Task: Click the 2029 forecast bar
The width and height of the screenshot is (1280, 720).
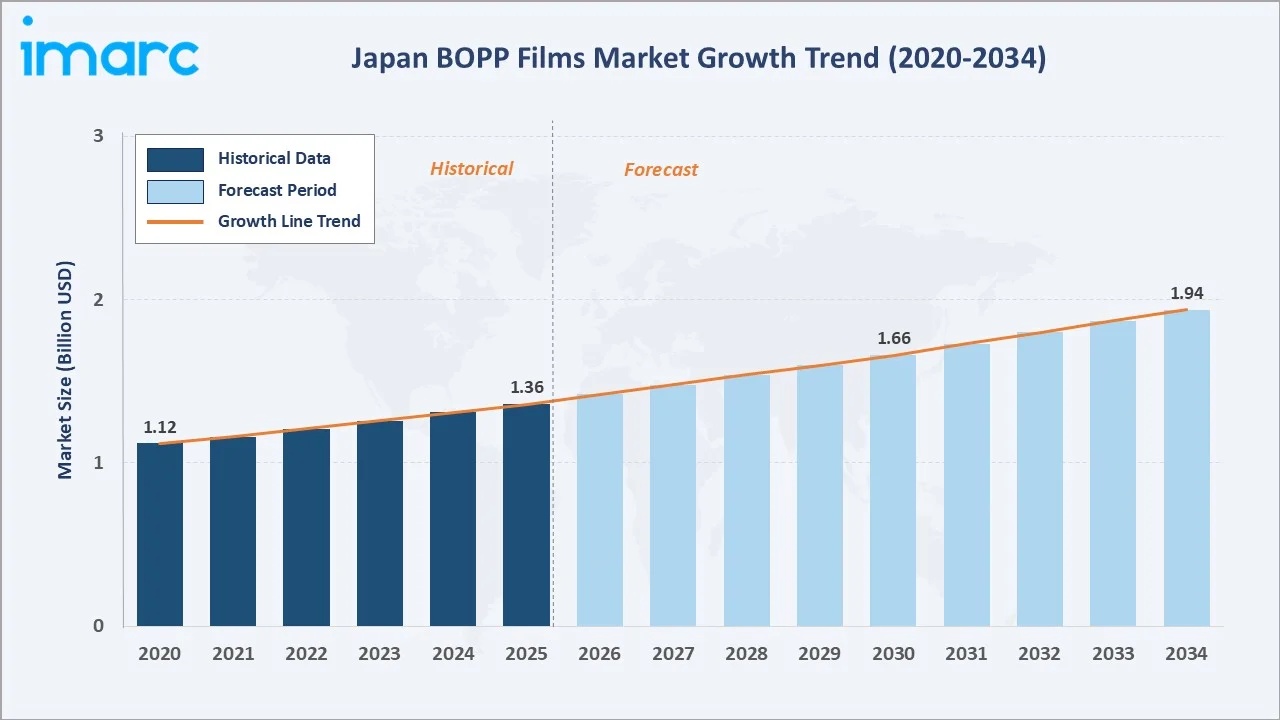Action: (x=820, y=495)
